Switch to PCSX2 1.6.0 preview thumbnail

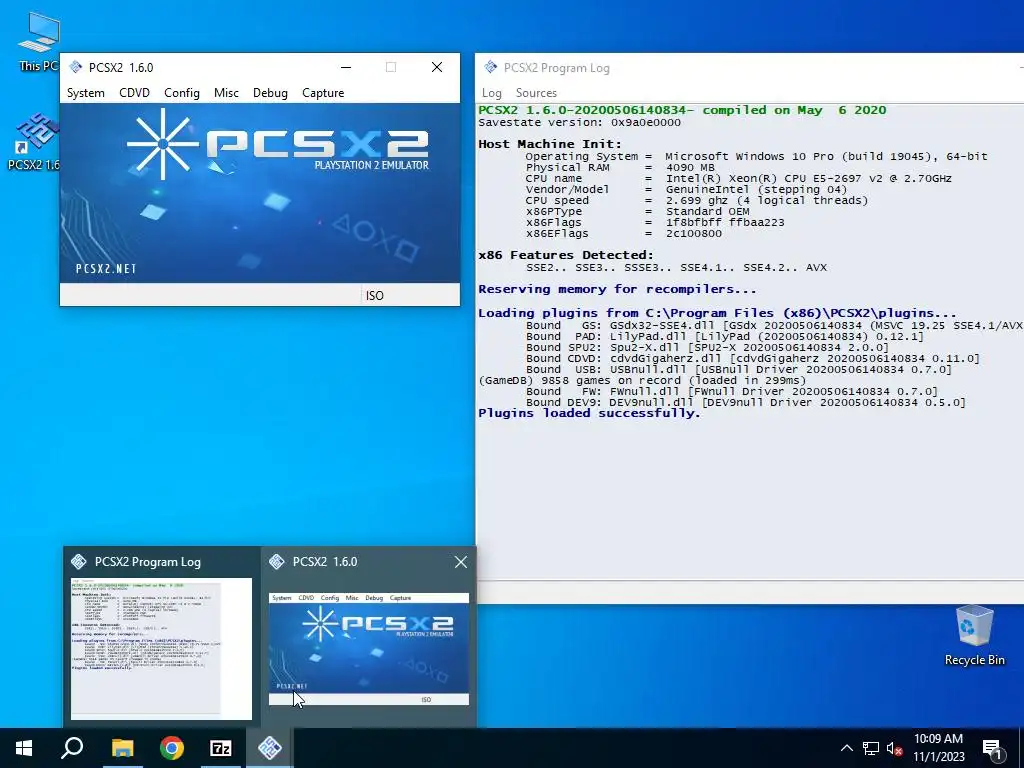[369, 648]
